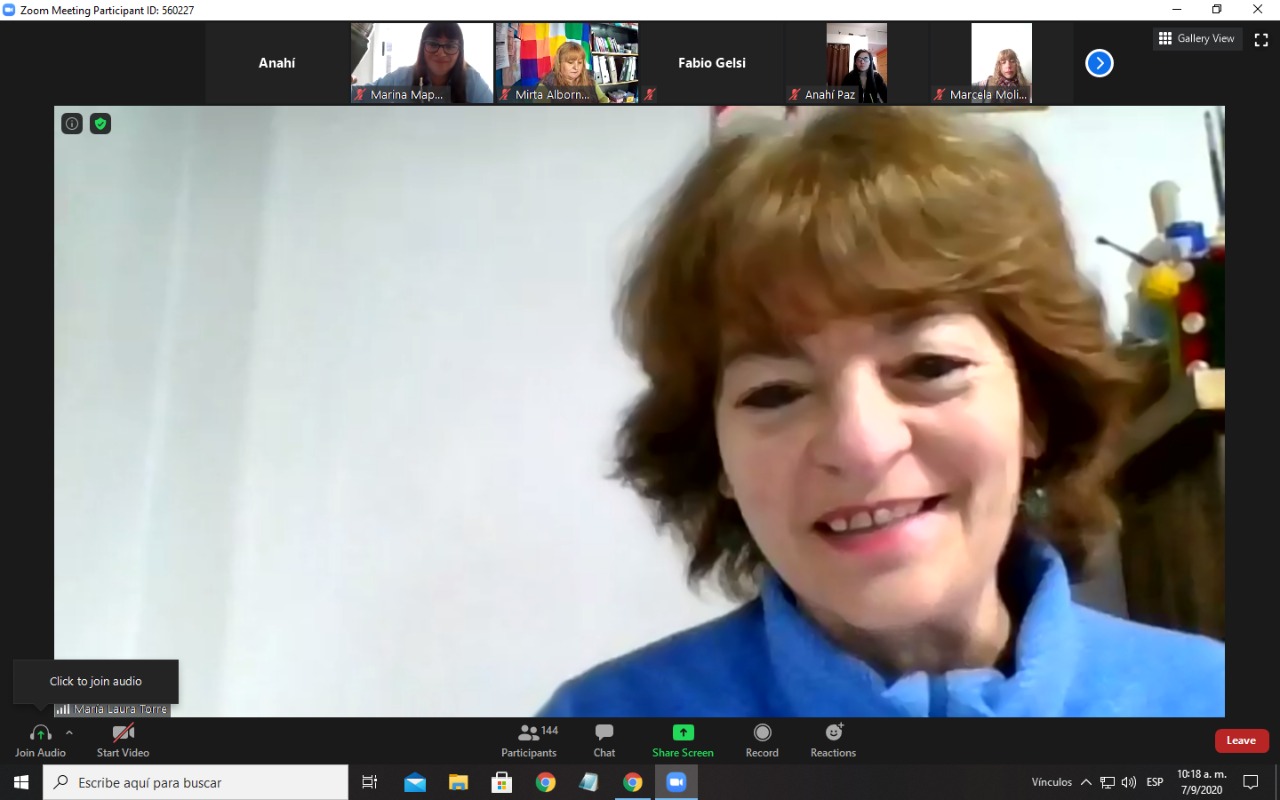Open the Participants panel

pyautogui.click(x=529, y=740)
